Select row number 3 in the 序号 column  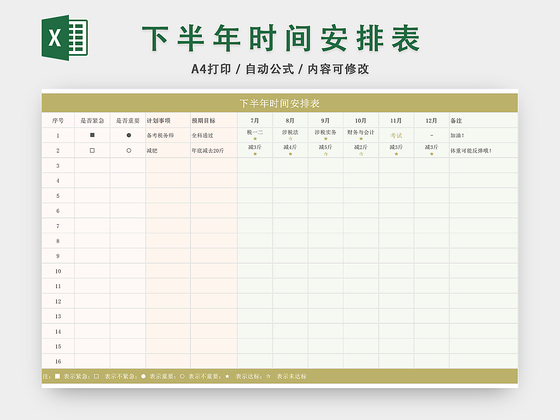(58, 166)
